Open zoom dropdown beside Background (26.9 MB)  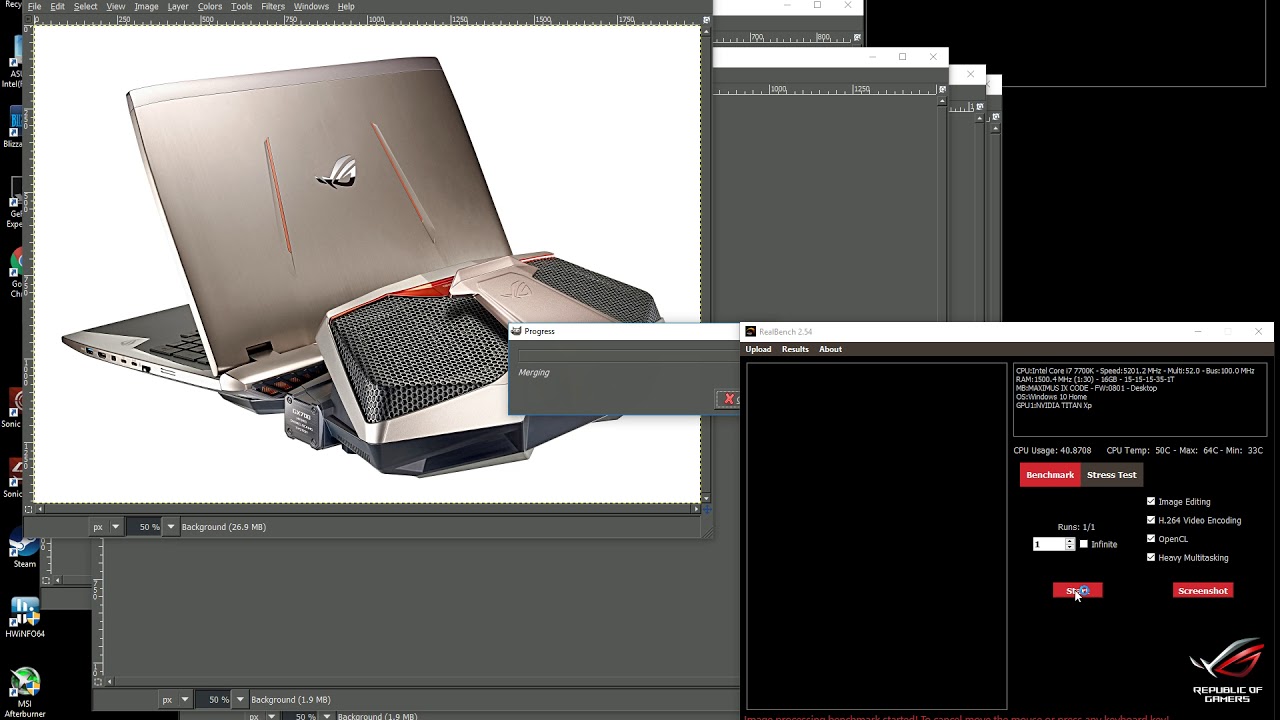point(171,527)
